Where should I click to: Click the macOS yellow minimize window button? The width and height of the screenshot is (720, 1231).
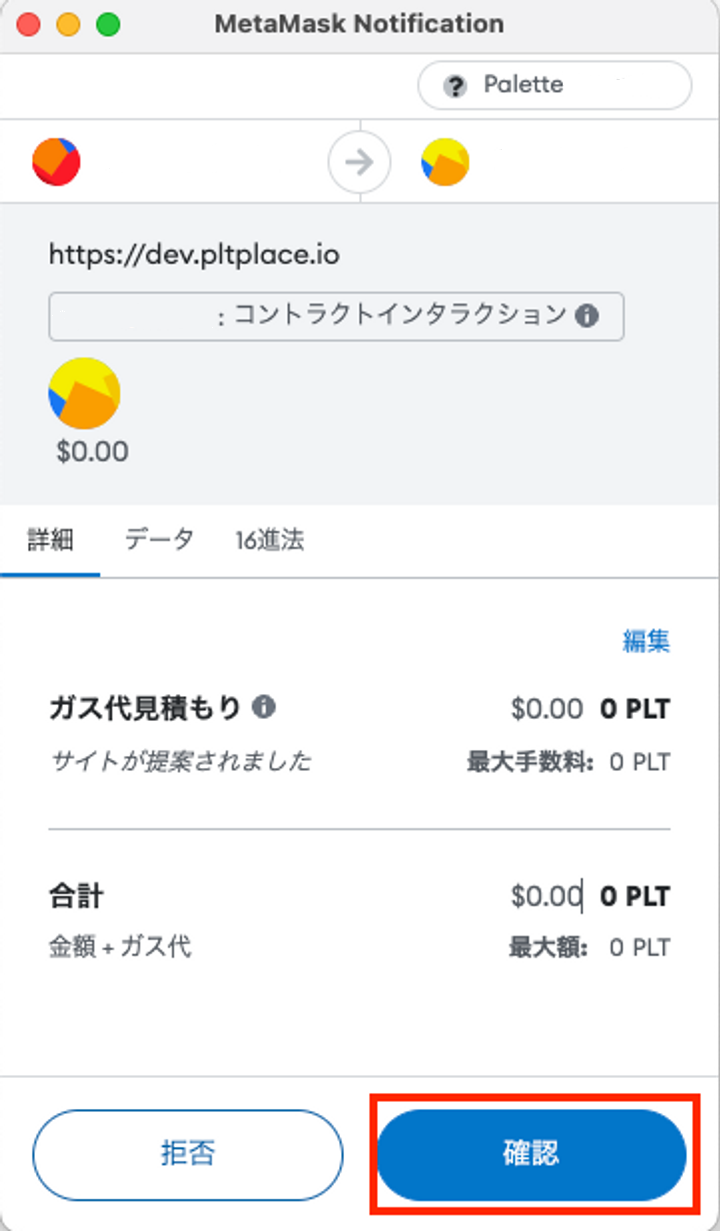click(68, 25)
